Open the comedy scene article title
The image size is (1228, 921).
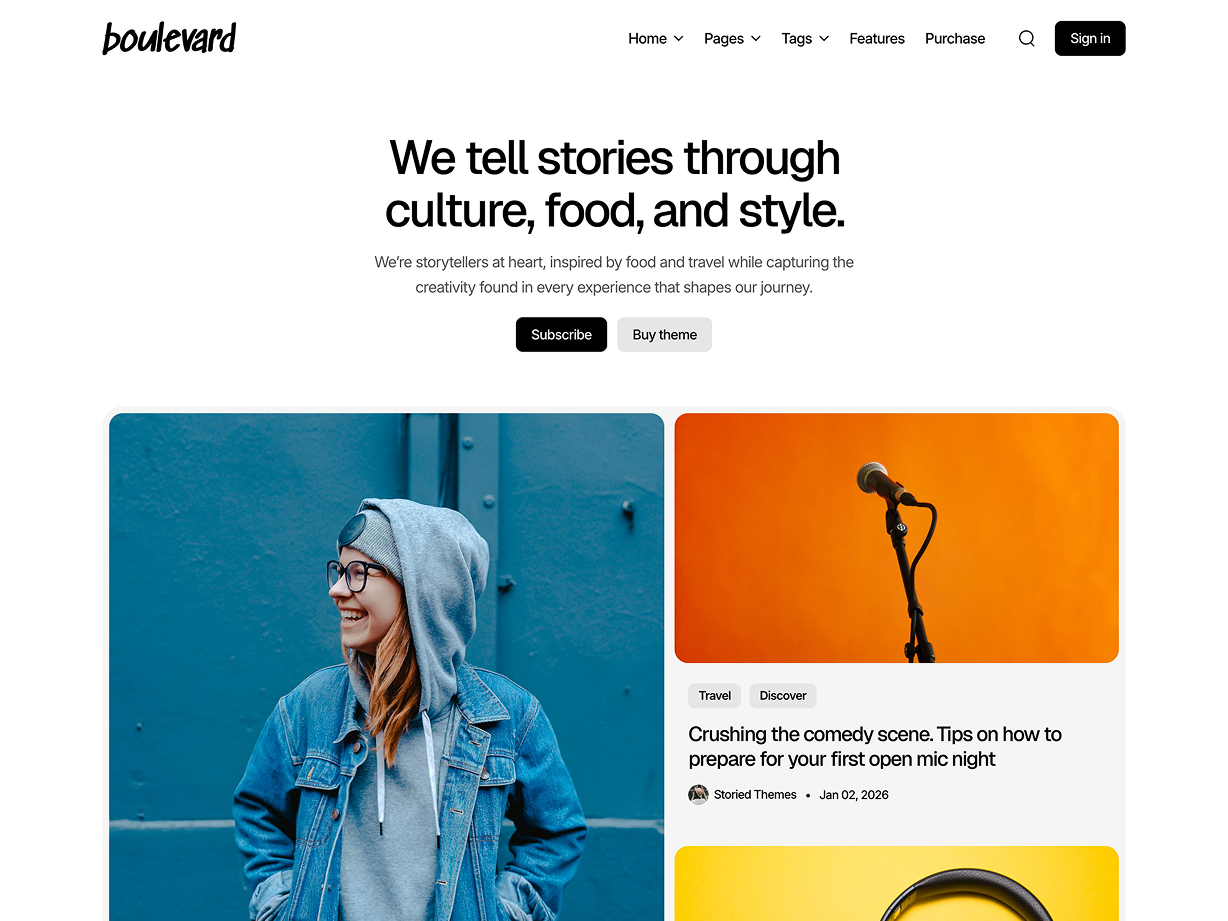point(875,746)
